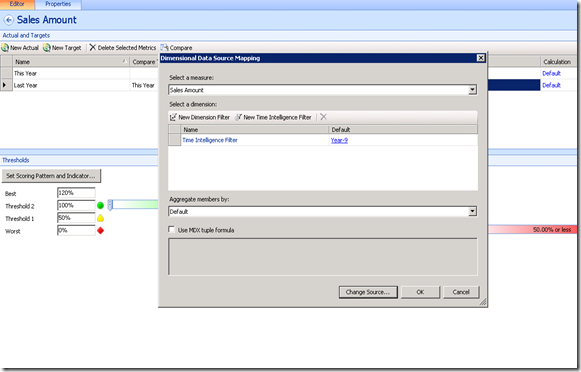Screen dimensions: 581x372
Task: Click the Compare toolbar button
Action: tap(177, 47)
